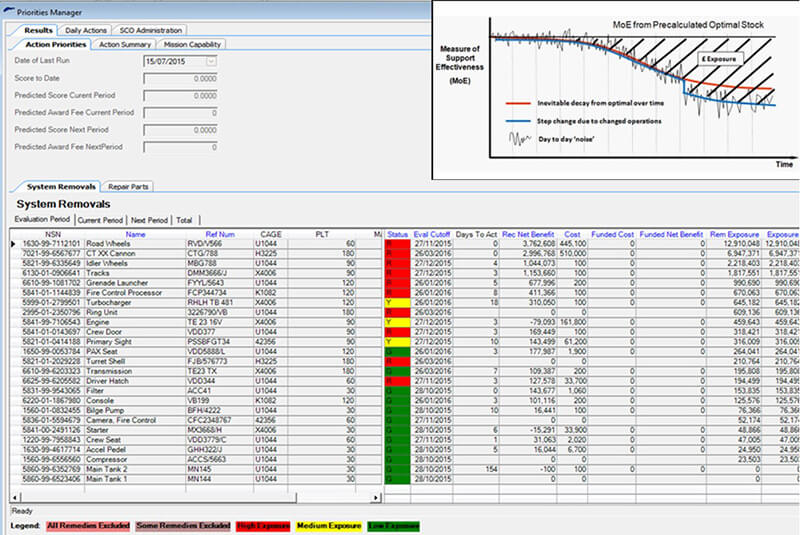Click the yellow status cell for Turbocharger
The image size is (800, 535).
click(397, 302)
